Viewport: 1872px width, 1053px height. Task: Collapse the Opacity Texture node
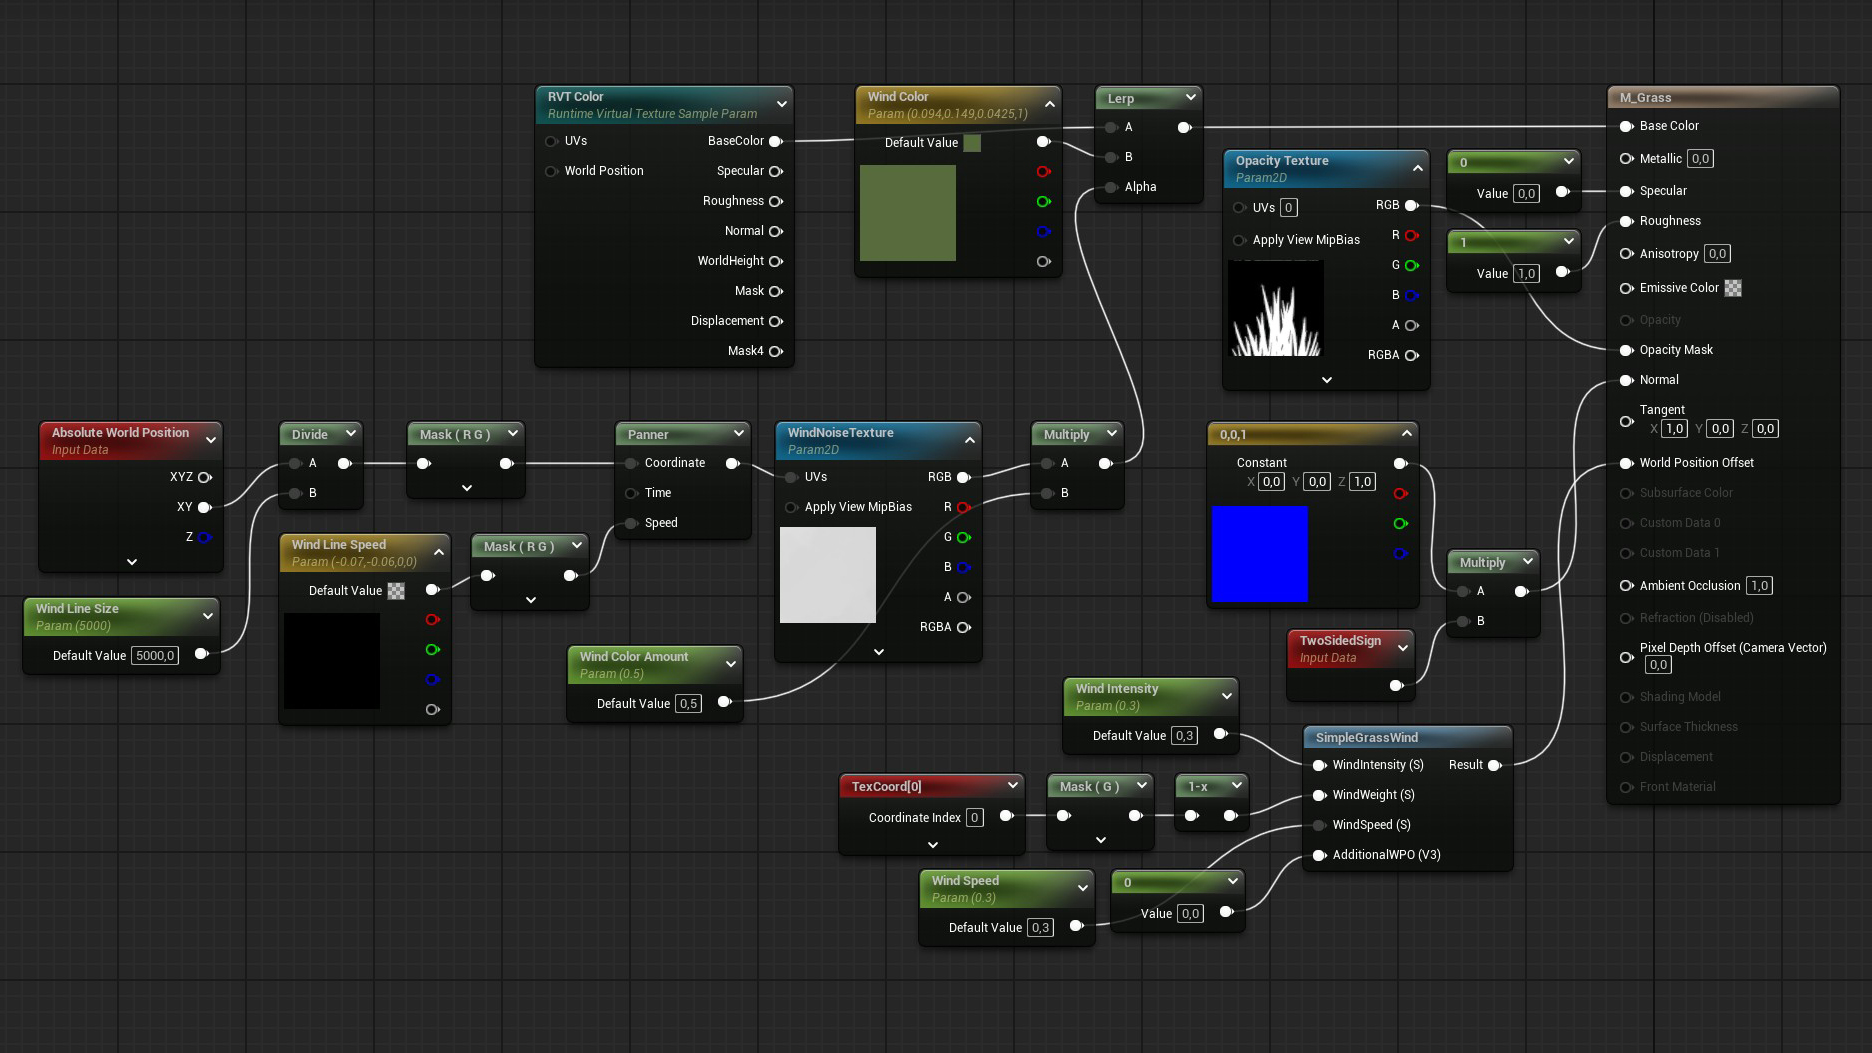coord(1417,168)
